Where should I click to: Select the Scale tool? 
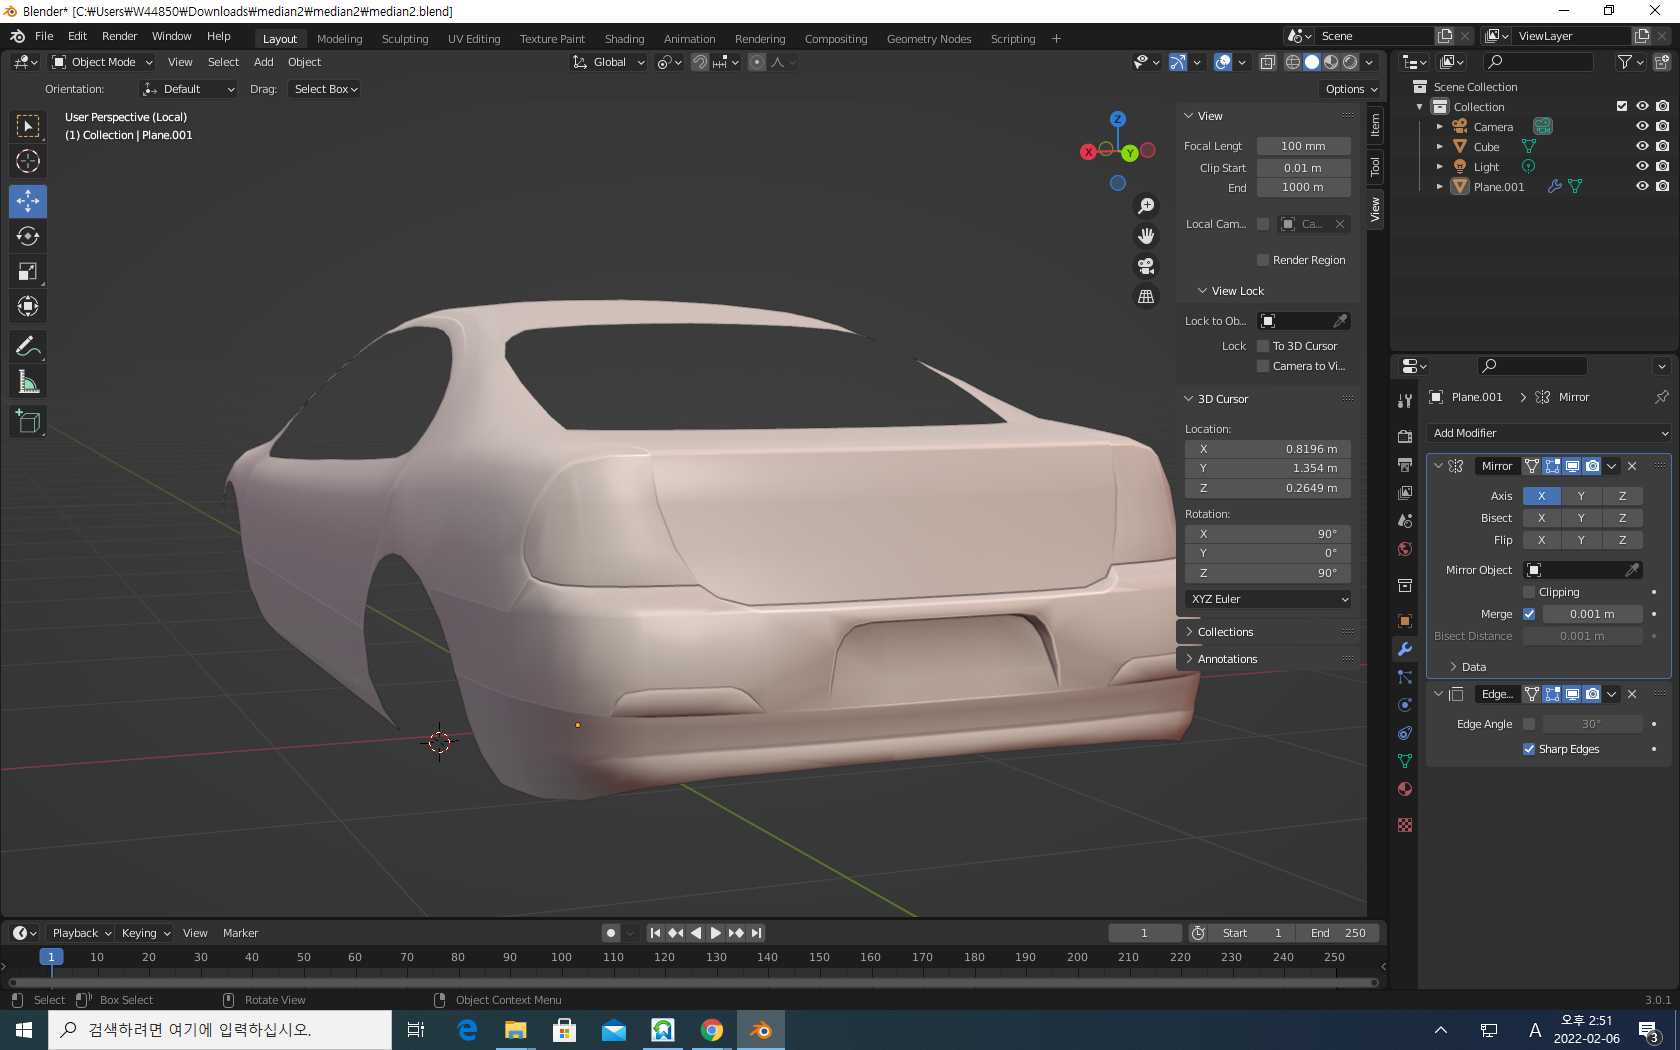pos(28,271)
